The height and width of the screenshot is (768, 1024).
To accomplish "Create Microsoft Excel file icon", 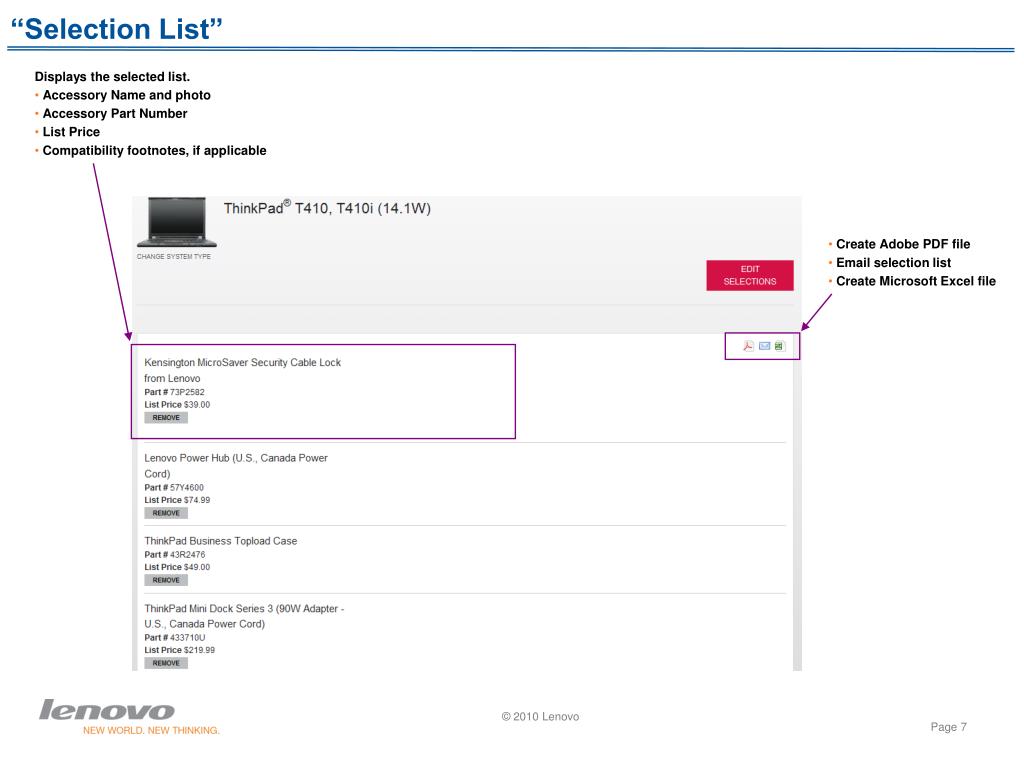I will coord(779,346).
